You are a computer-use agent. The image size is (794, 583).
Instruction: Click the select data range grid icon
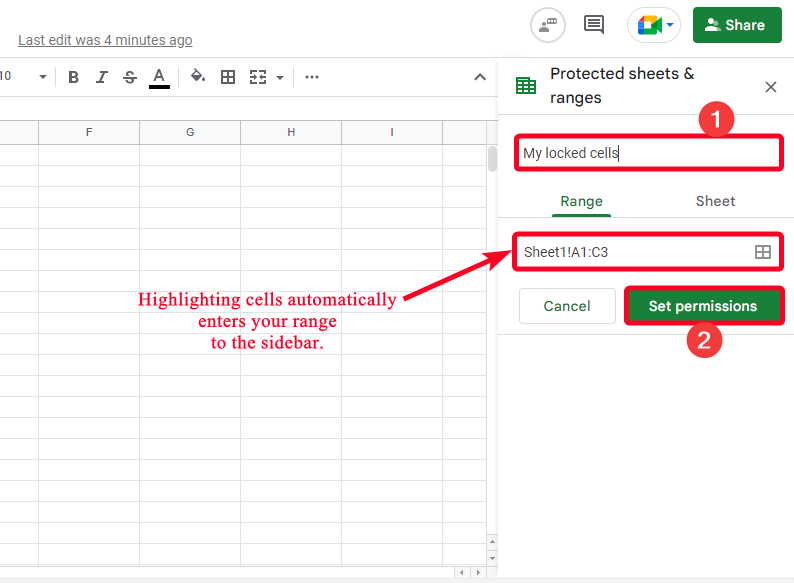(x=762, y=252)
